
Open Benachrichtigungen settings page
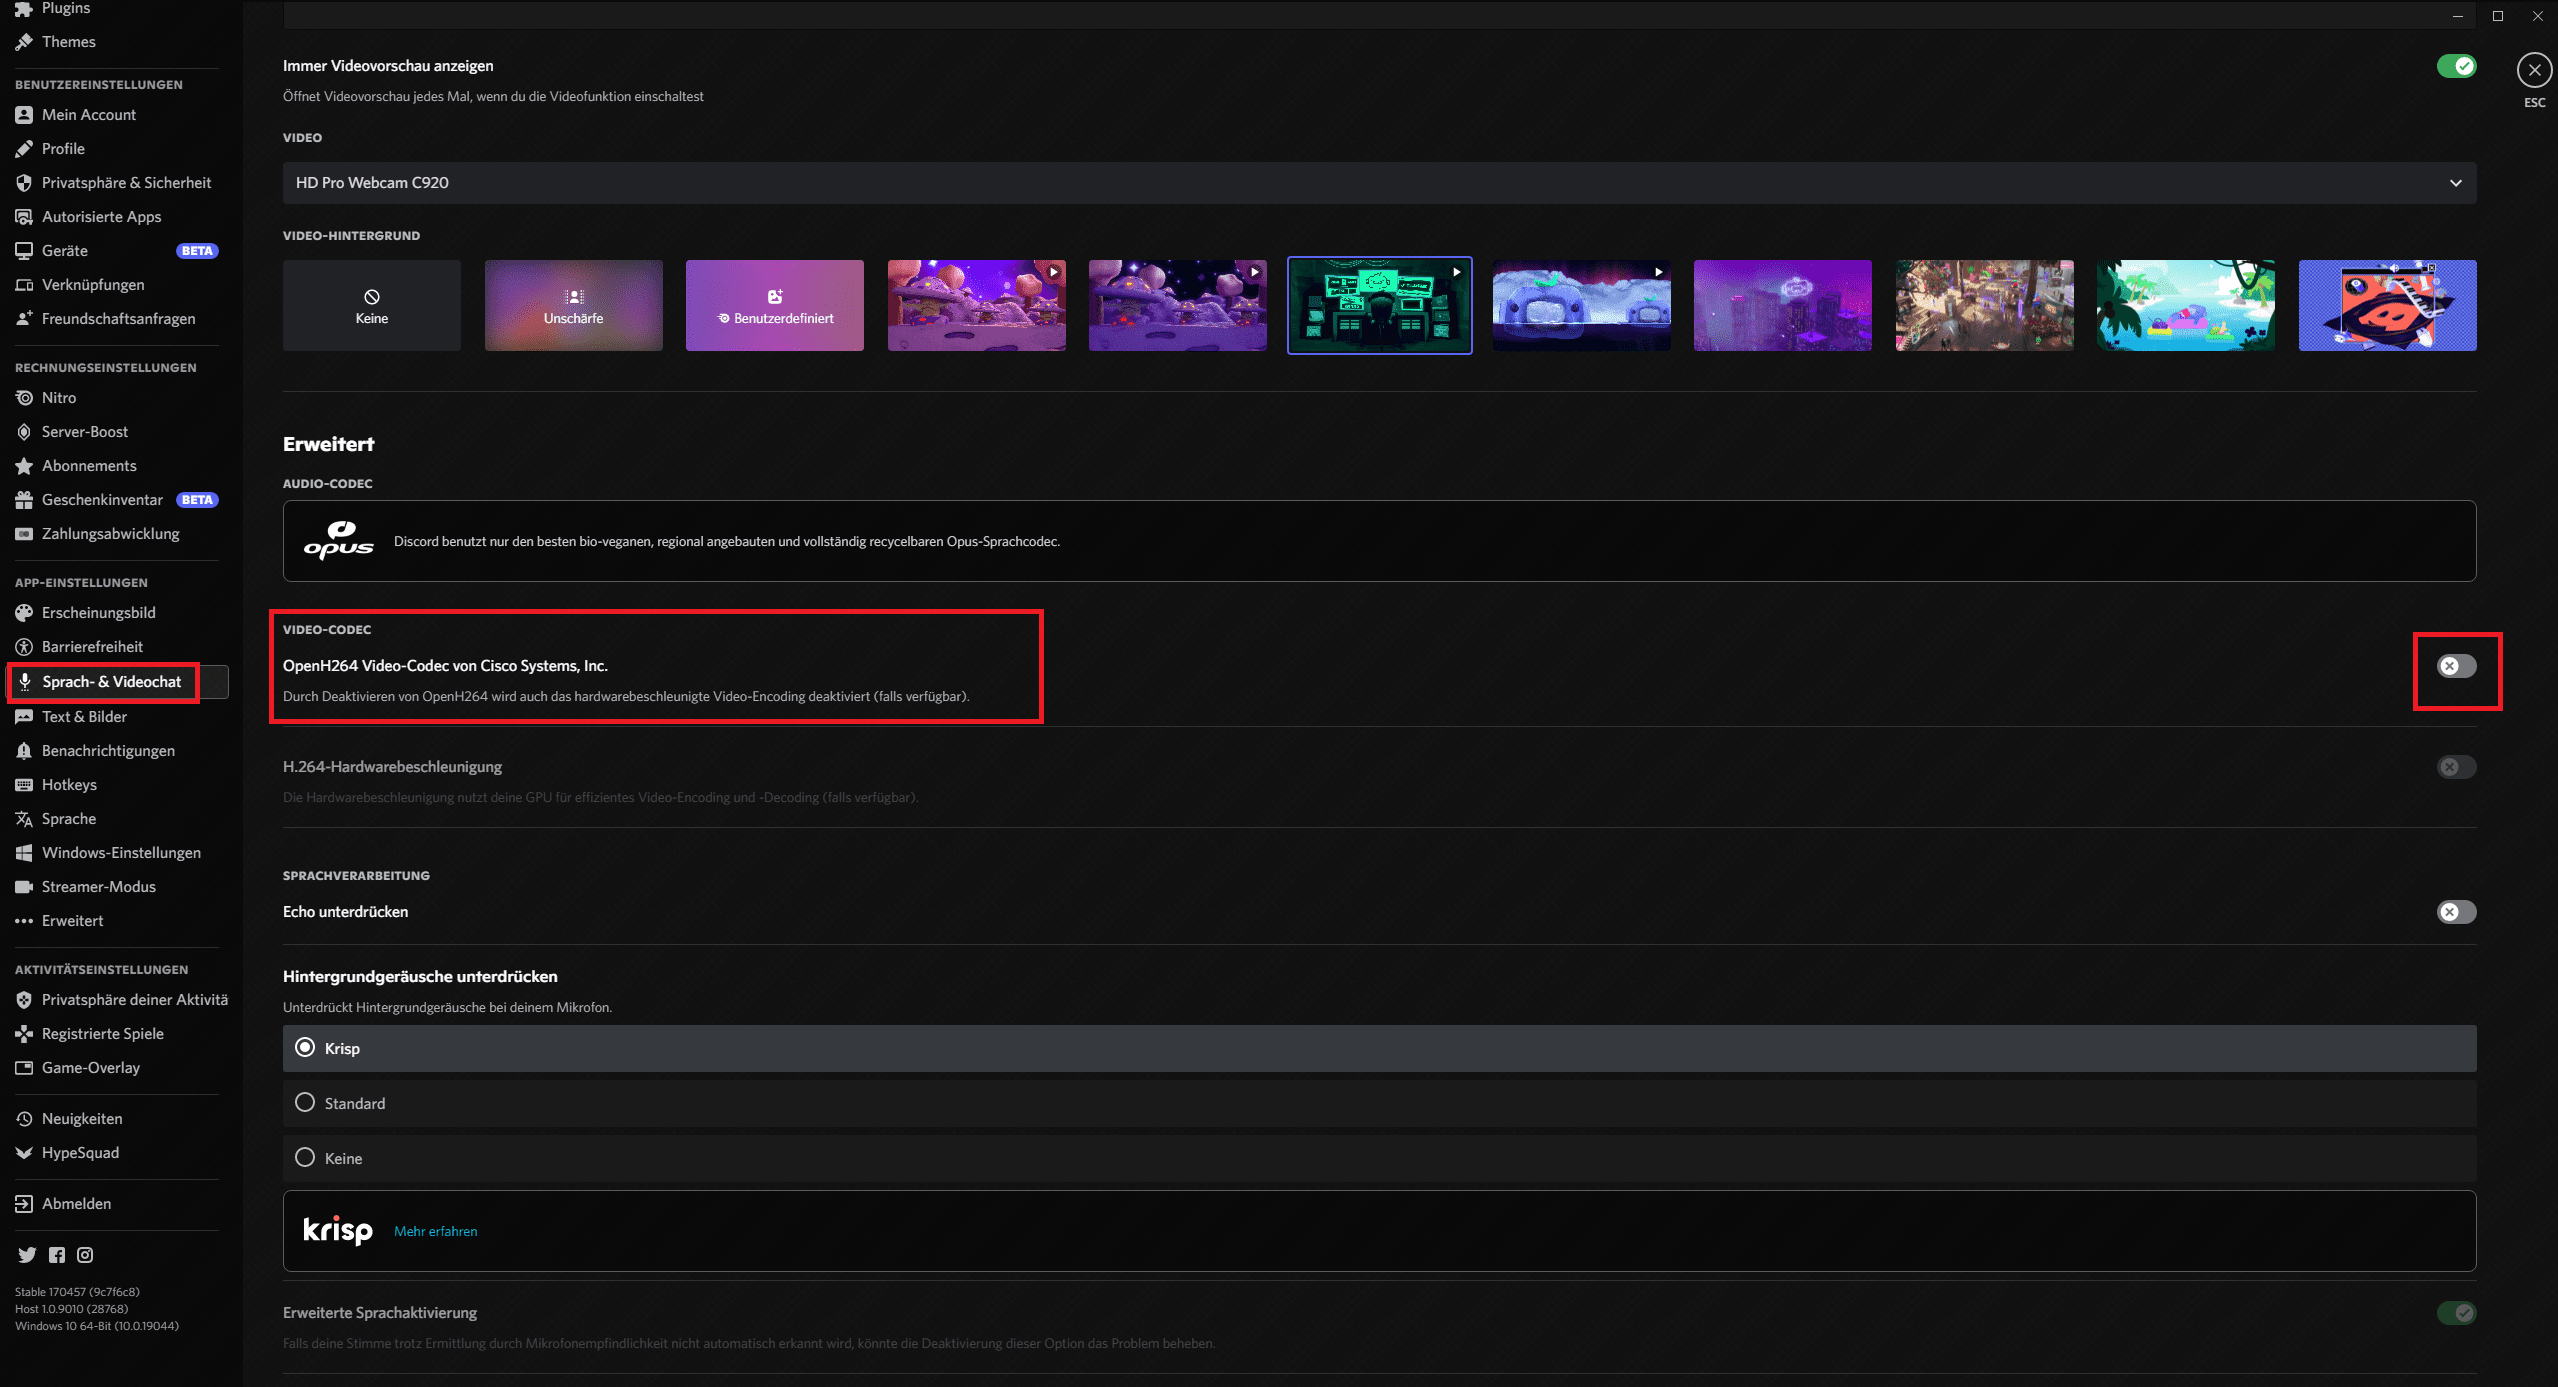pyautogui.click(x=108, y=751)
